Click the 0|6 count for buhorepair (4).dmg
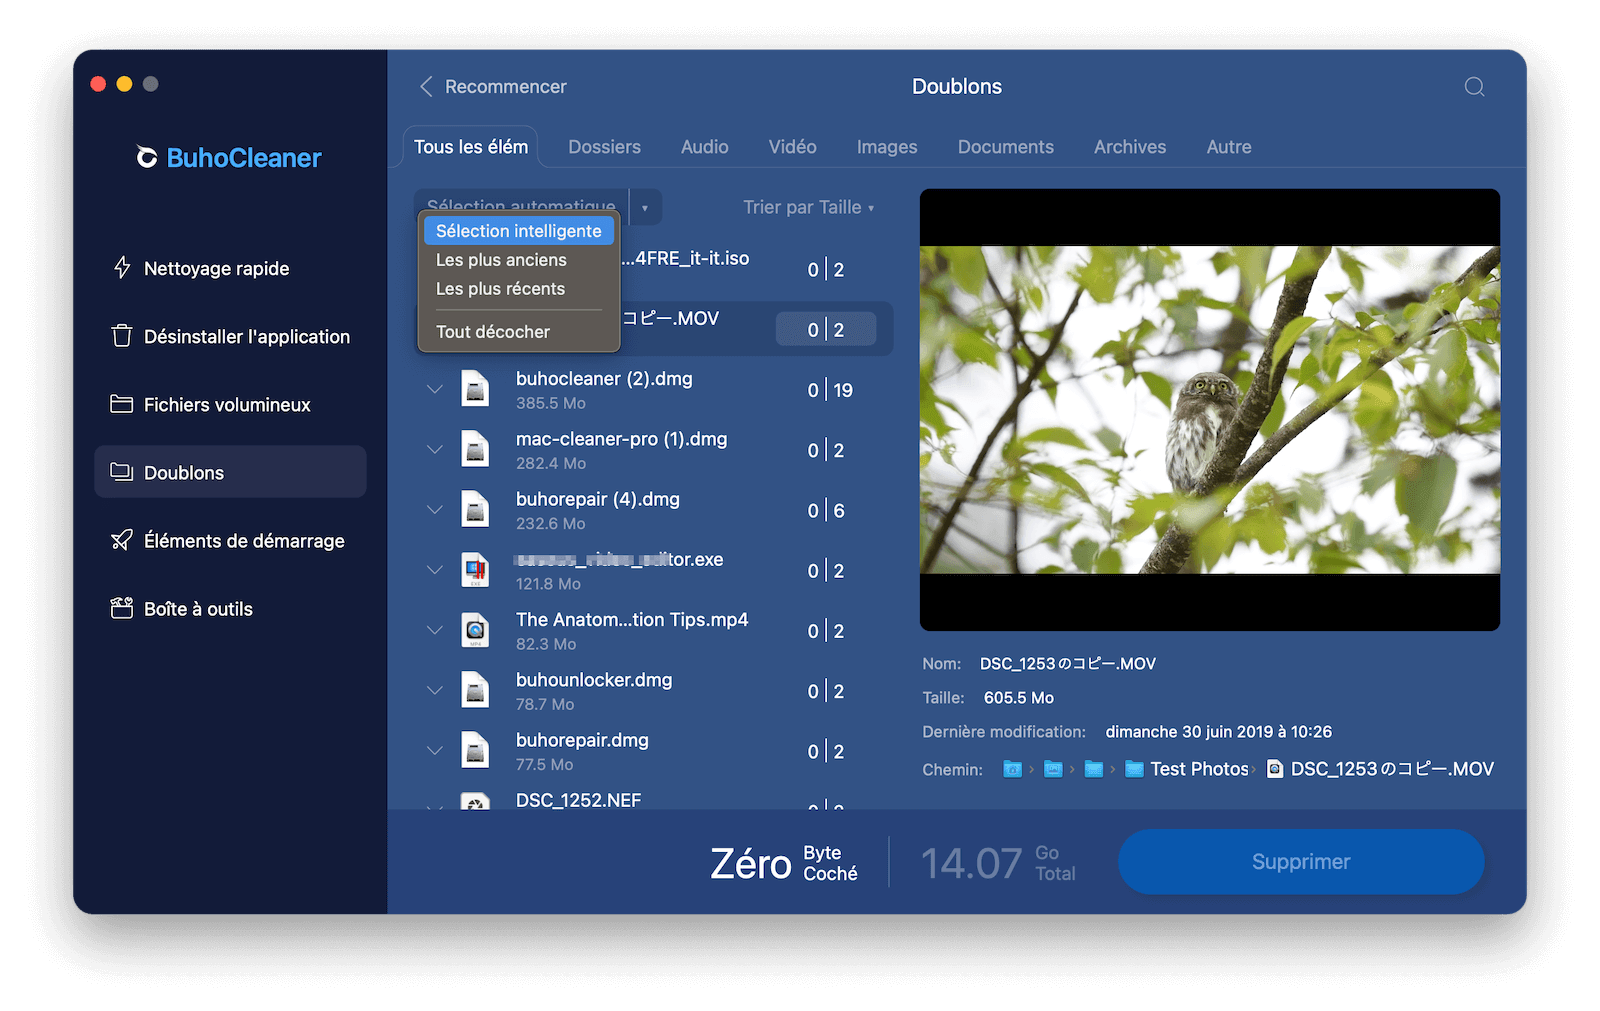 point(826,511)
